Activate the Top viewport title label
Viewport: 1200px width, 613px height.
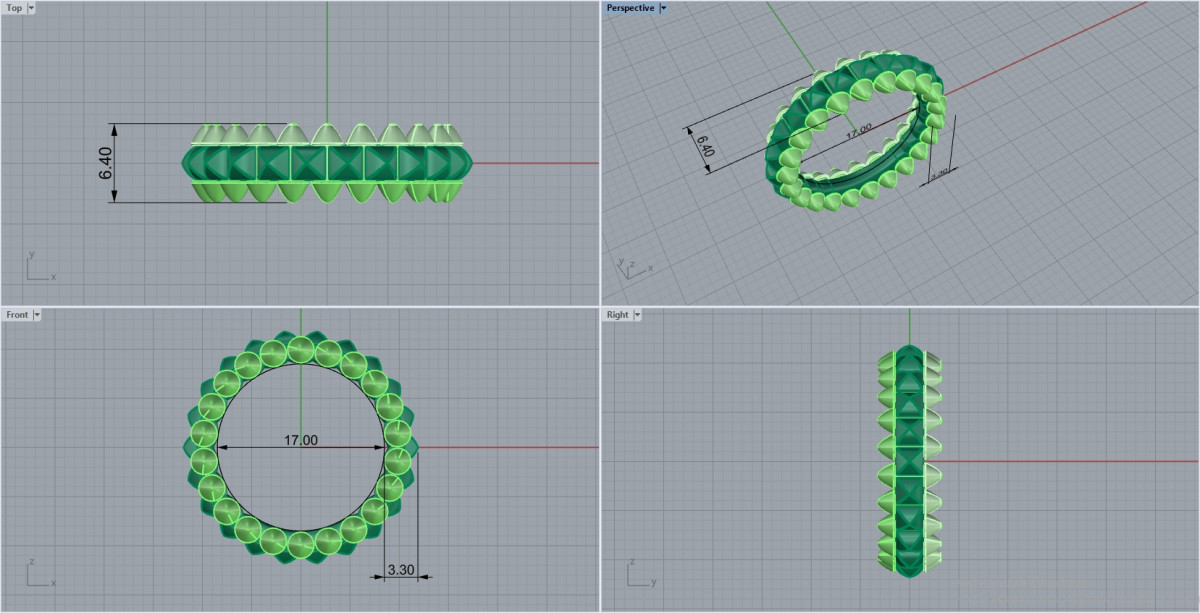click(x=15, y=8)
